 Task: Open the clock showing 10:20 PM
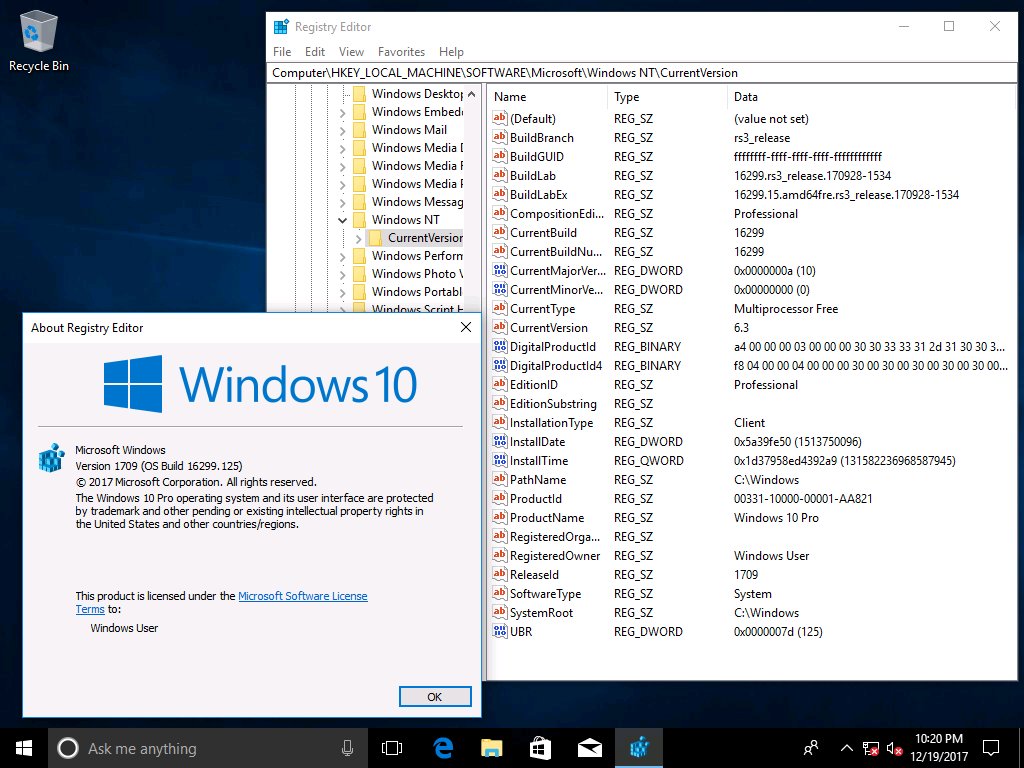tap(939, 739)
